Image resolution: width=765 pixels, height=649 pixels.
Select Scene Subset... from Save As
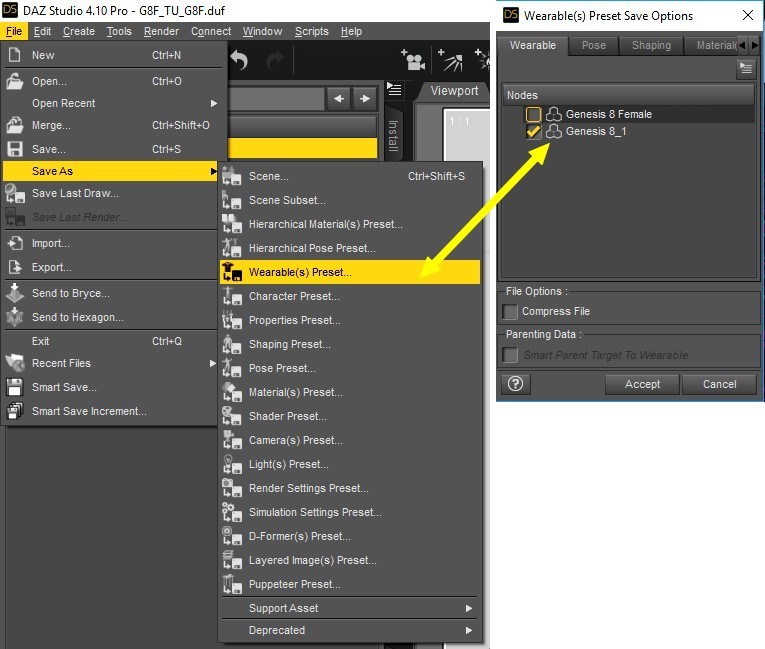350,200
